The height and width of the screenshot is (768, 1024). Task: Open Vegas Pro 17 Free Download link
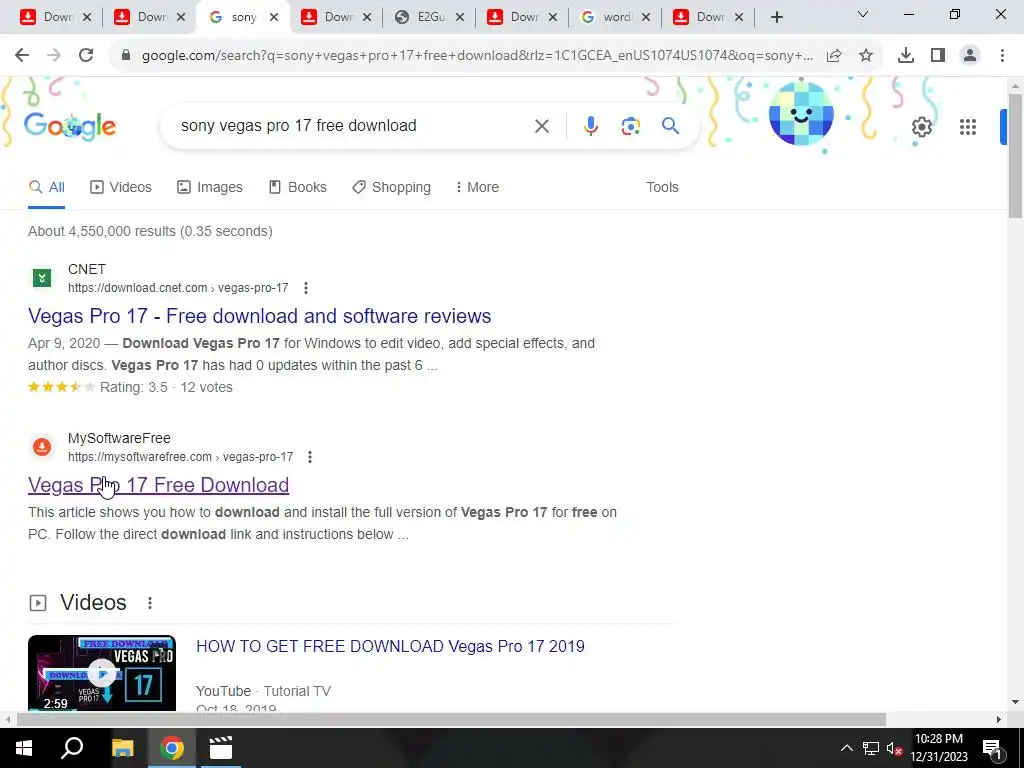(158, 485)
